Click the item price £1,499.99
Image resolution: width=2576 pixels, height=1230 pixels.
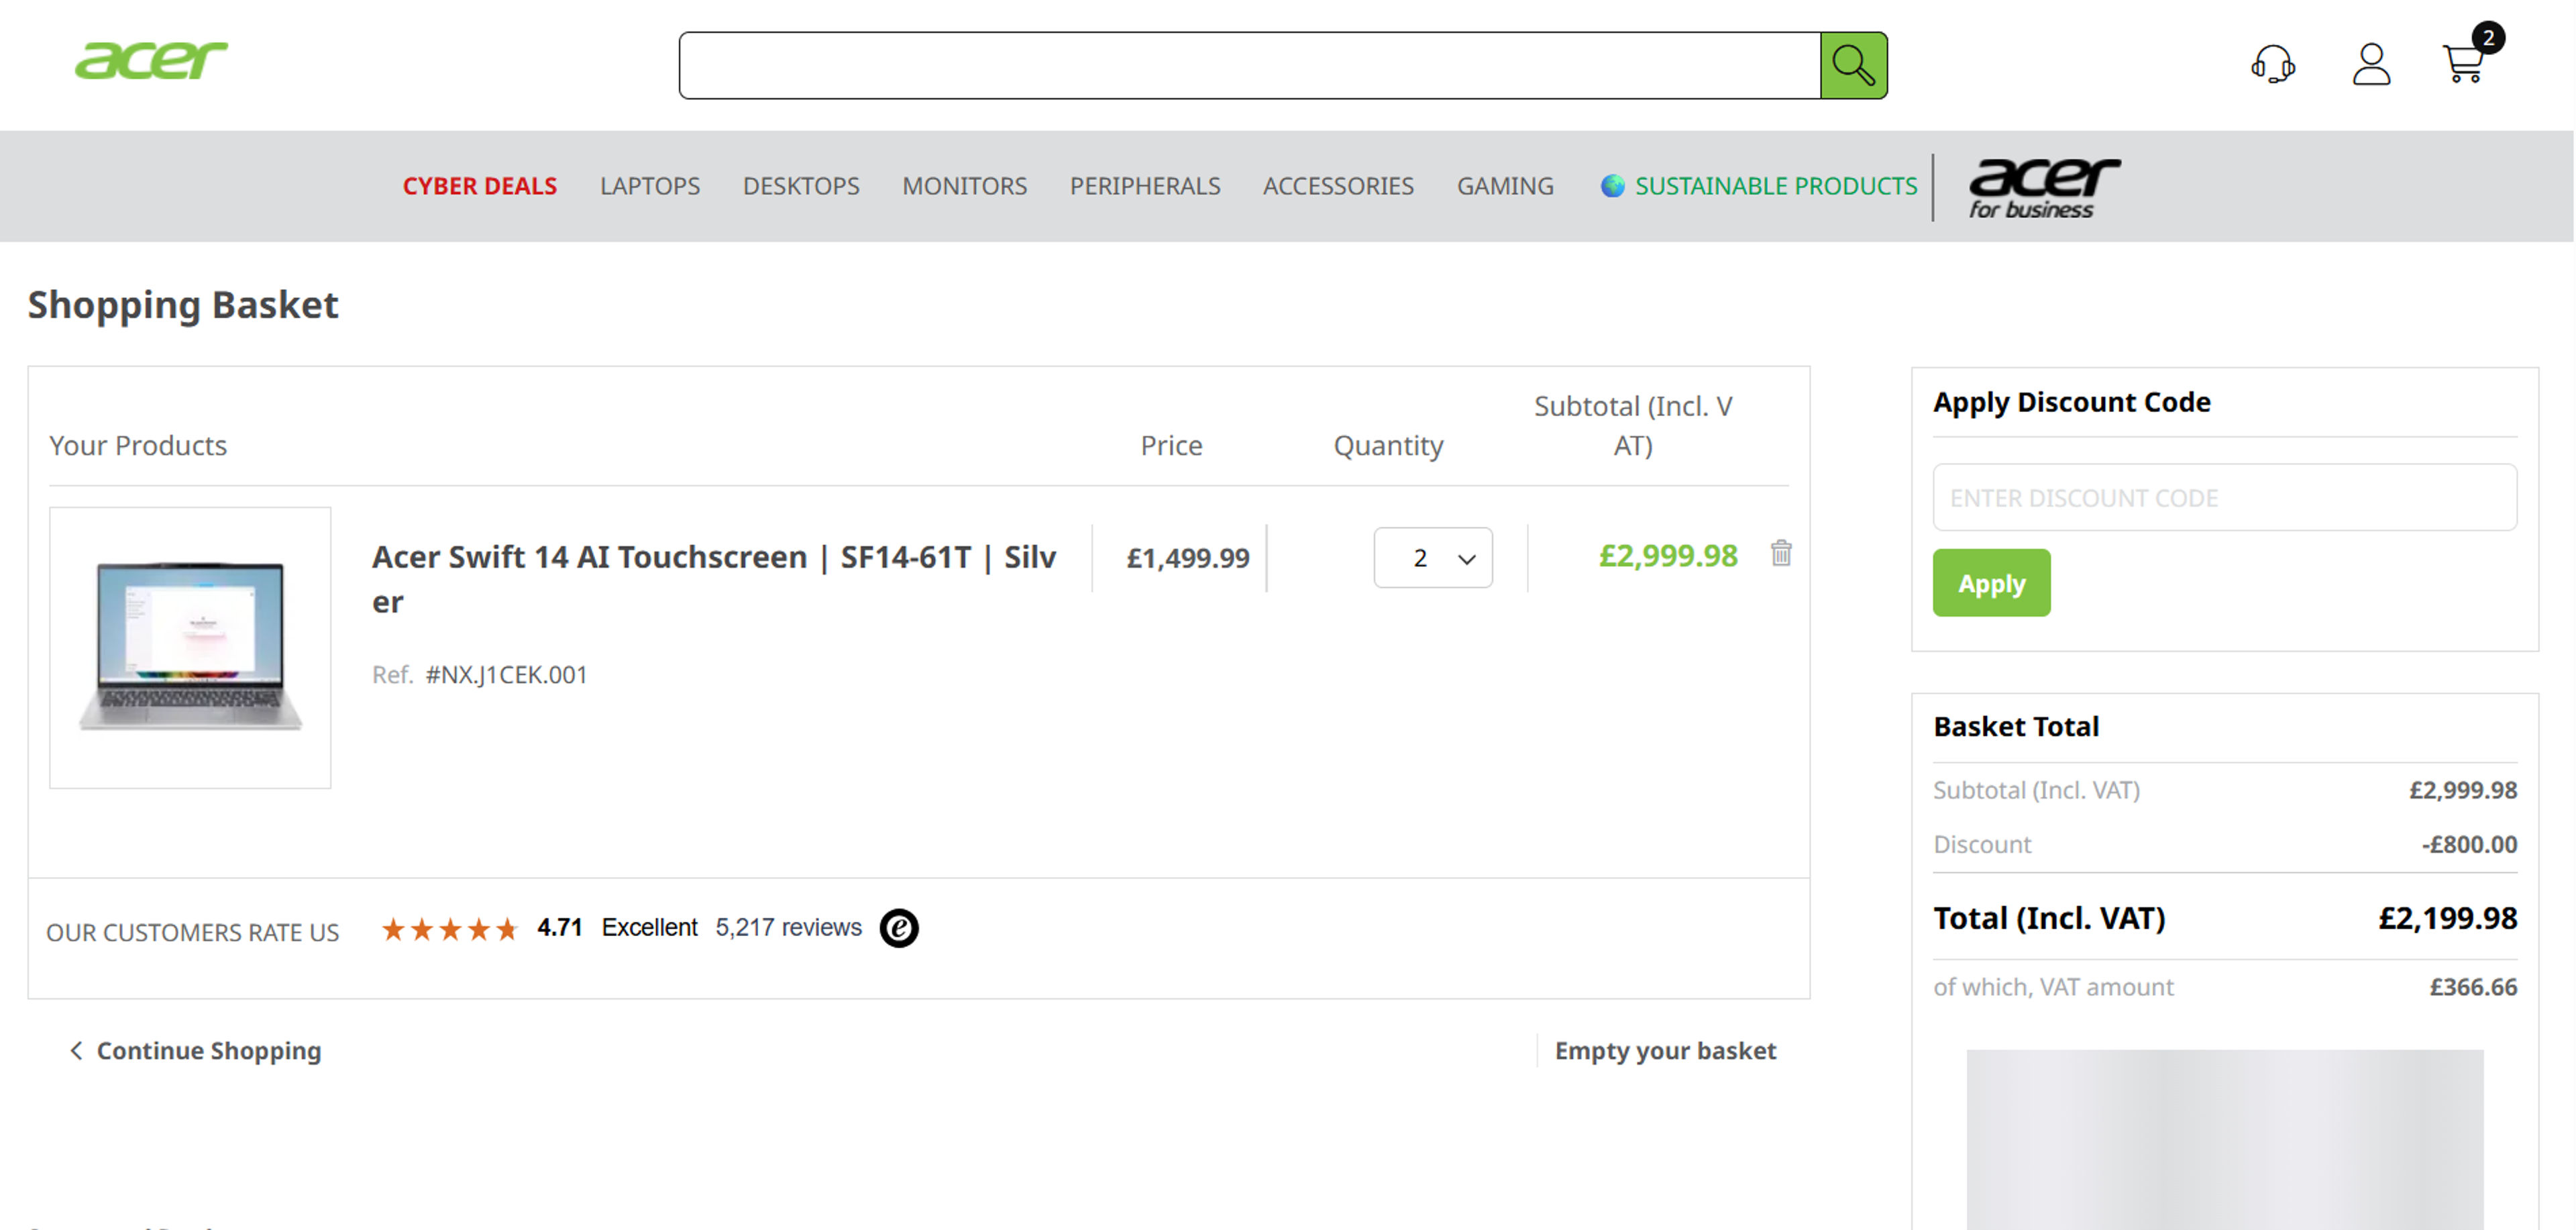tap(1188, 558)
